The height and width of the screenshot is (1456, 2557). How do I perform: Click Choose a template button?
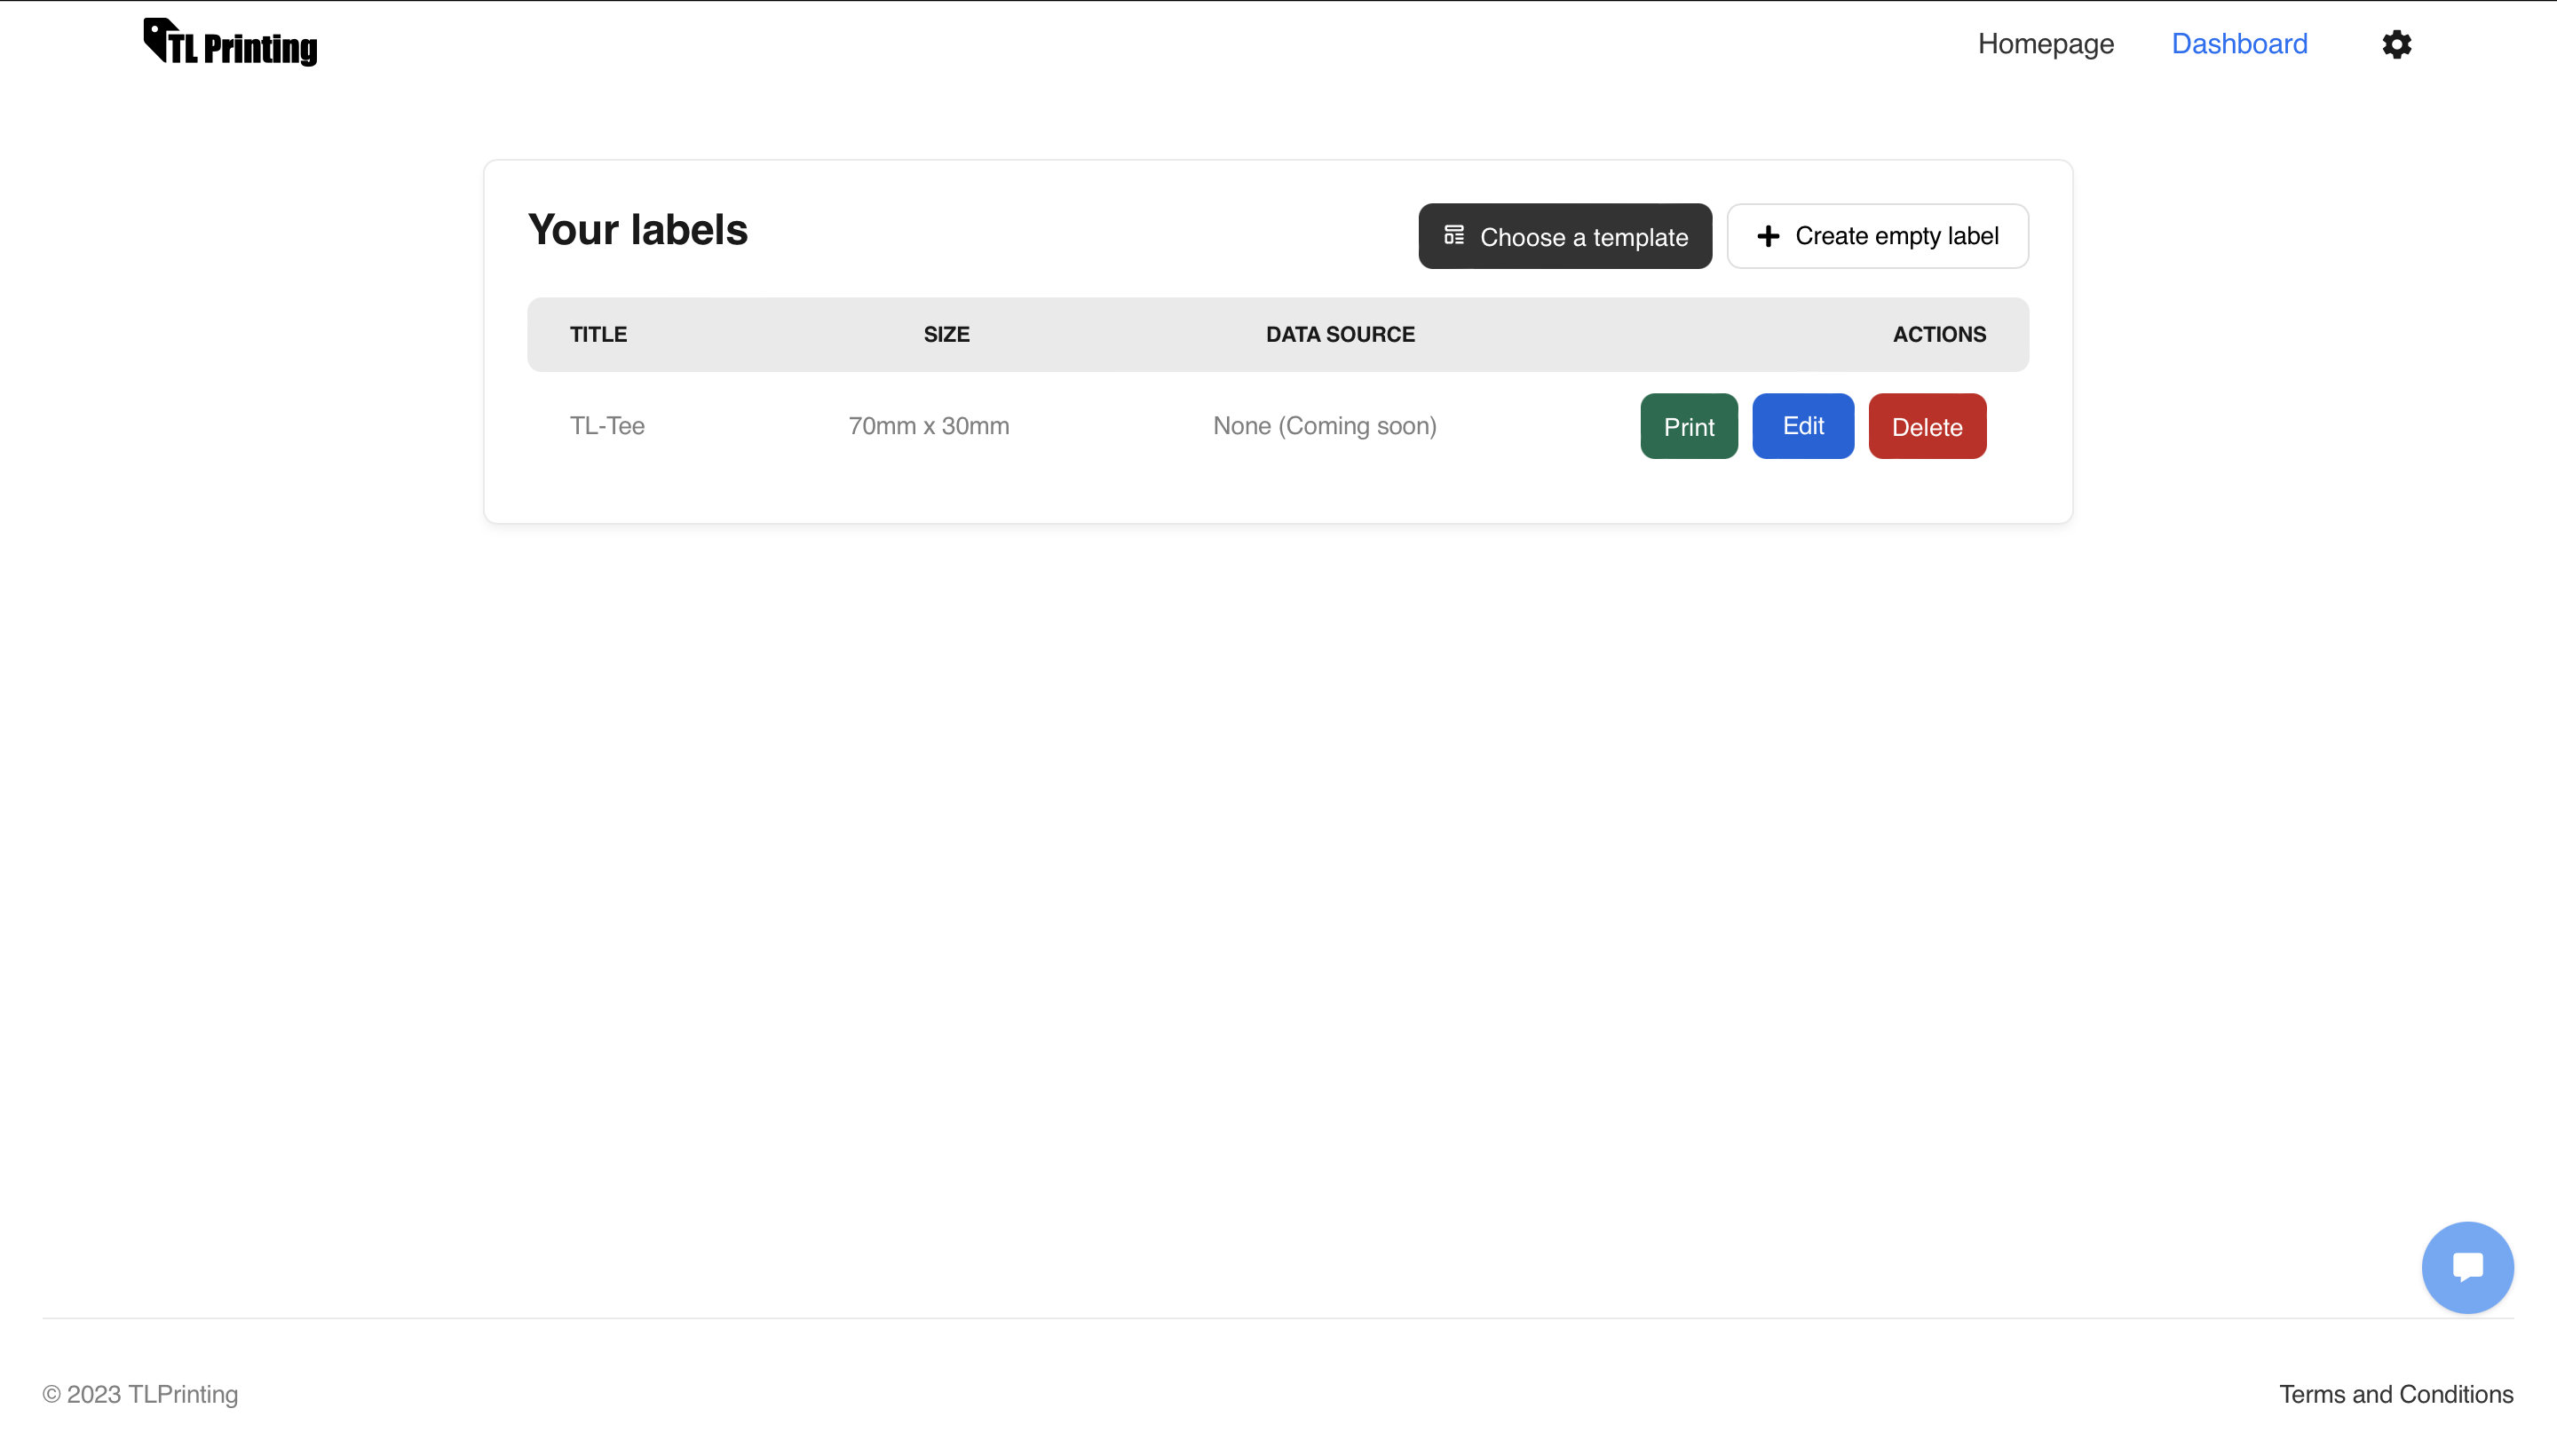[1564, 236]
